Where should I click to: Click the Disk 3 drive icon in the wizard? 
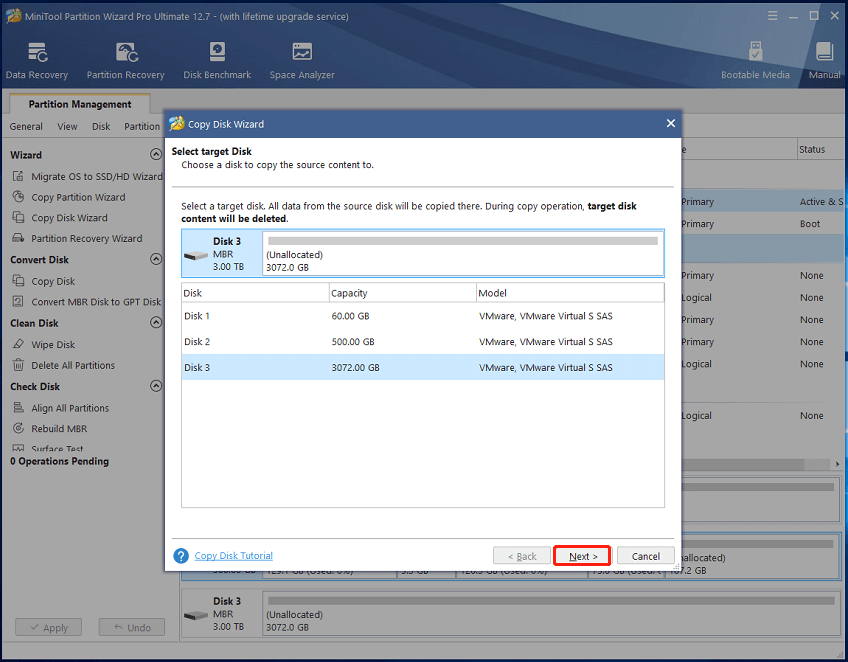coord(196,255)
